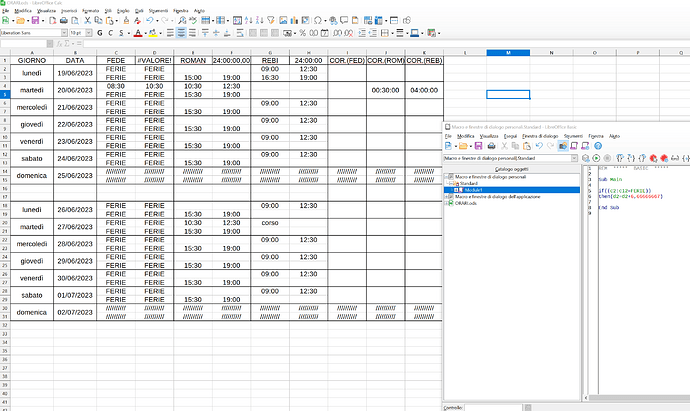Open the Calc Dati menu
Screen dimensions: 690x411
[x=139, y=11]
